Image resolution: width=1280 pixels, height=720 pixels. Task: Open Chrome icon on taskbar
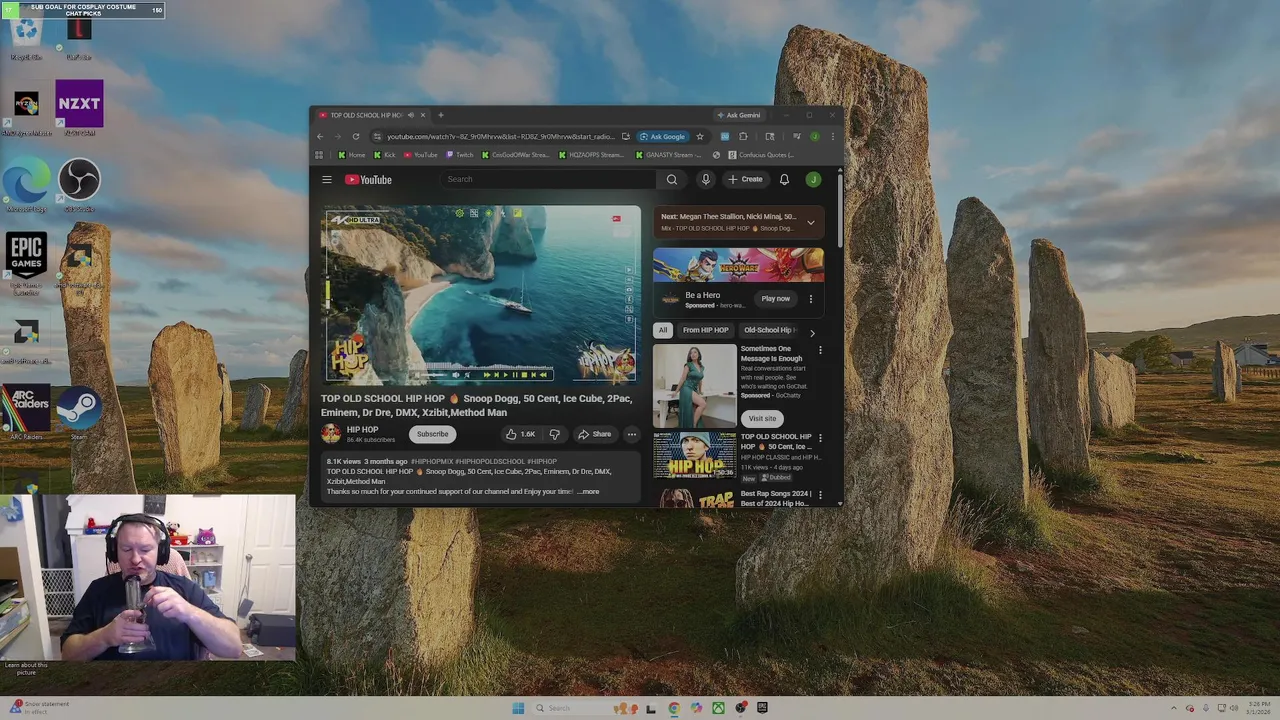pos(674,708)
